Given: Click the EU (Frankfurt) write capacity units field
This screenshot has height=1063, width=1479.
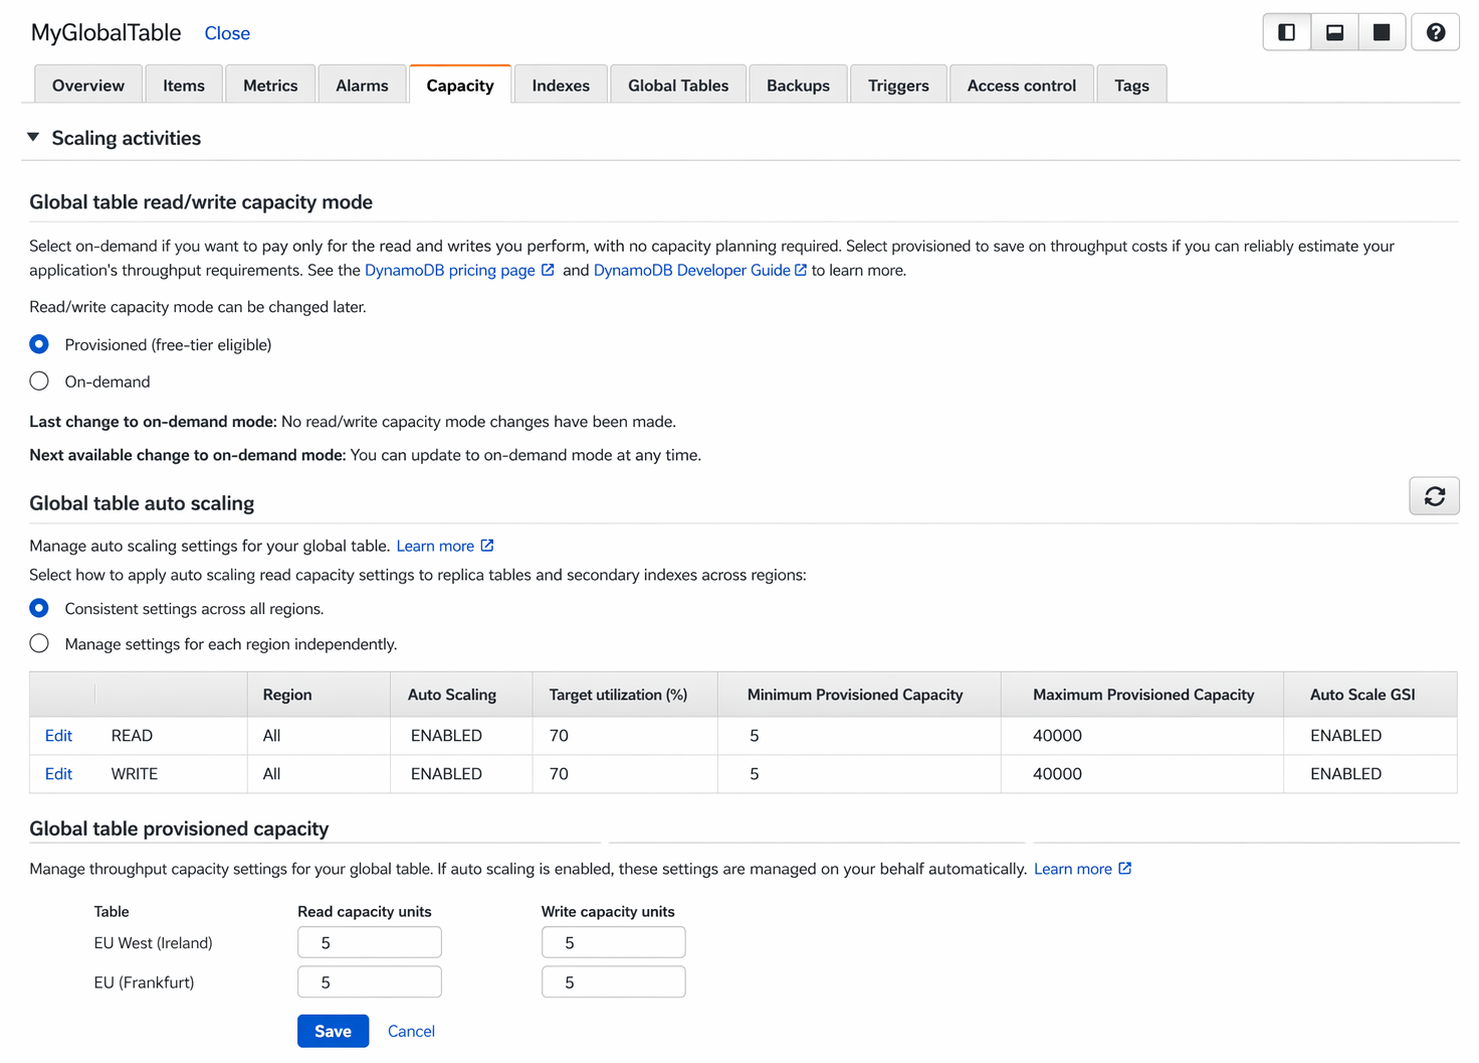Looking at the screenshot, I should 612,981.
